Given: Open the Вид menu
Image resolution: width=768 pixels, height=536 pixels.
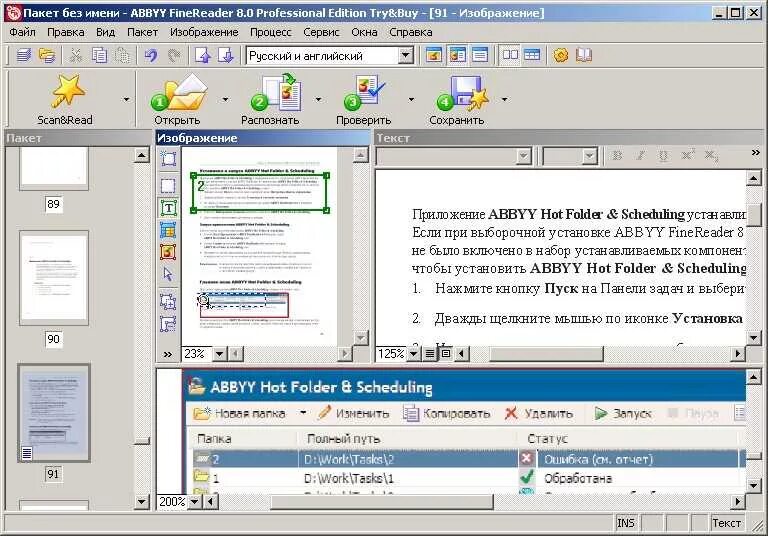Looking at the screenshot, I should tap(105, 32).
